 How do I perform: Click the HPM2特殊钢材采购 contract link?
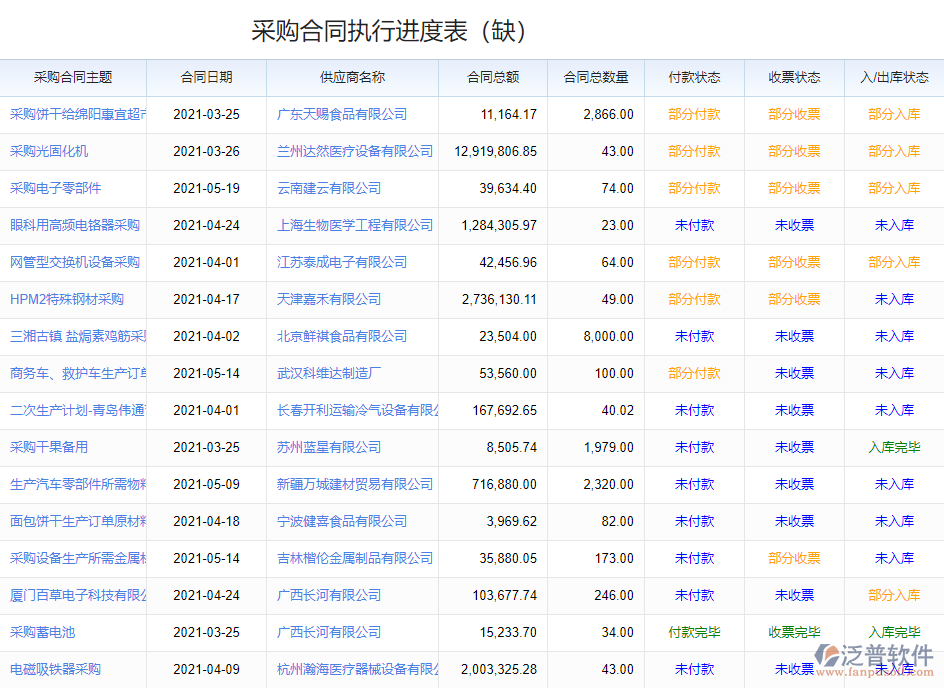click(67, 299)
